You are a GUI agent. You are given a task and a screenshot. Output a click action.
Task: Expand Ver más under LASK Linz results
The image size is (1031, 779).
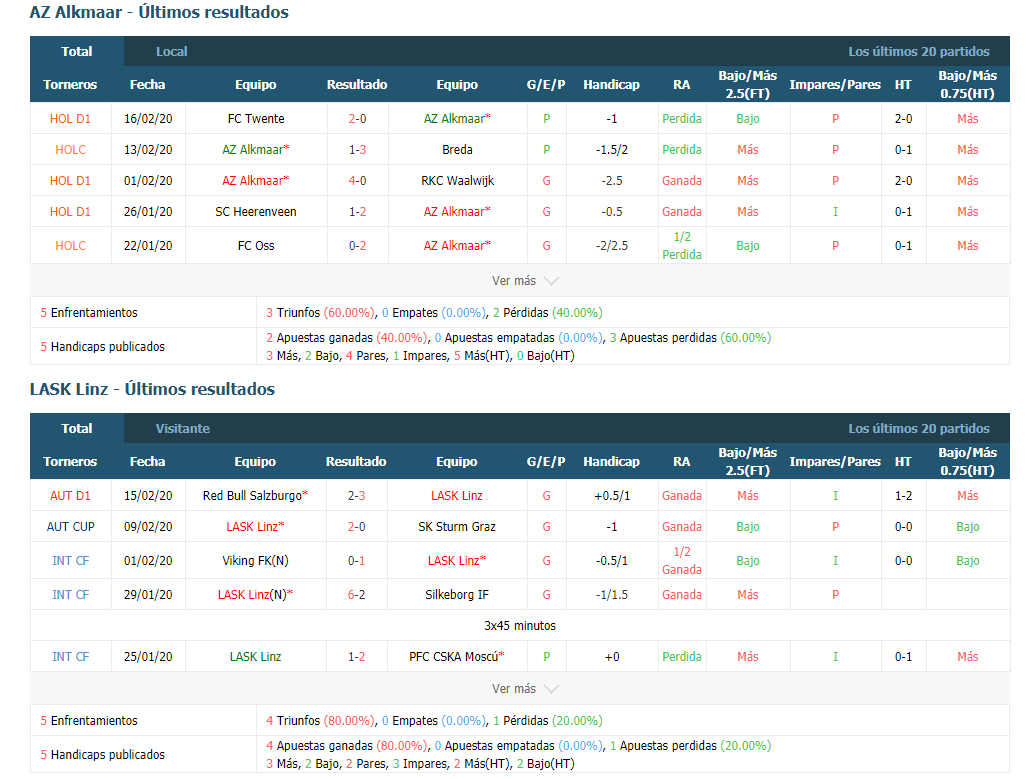click(525, 688)
